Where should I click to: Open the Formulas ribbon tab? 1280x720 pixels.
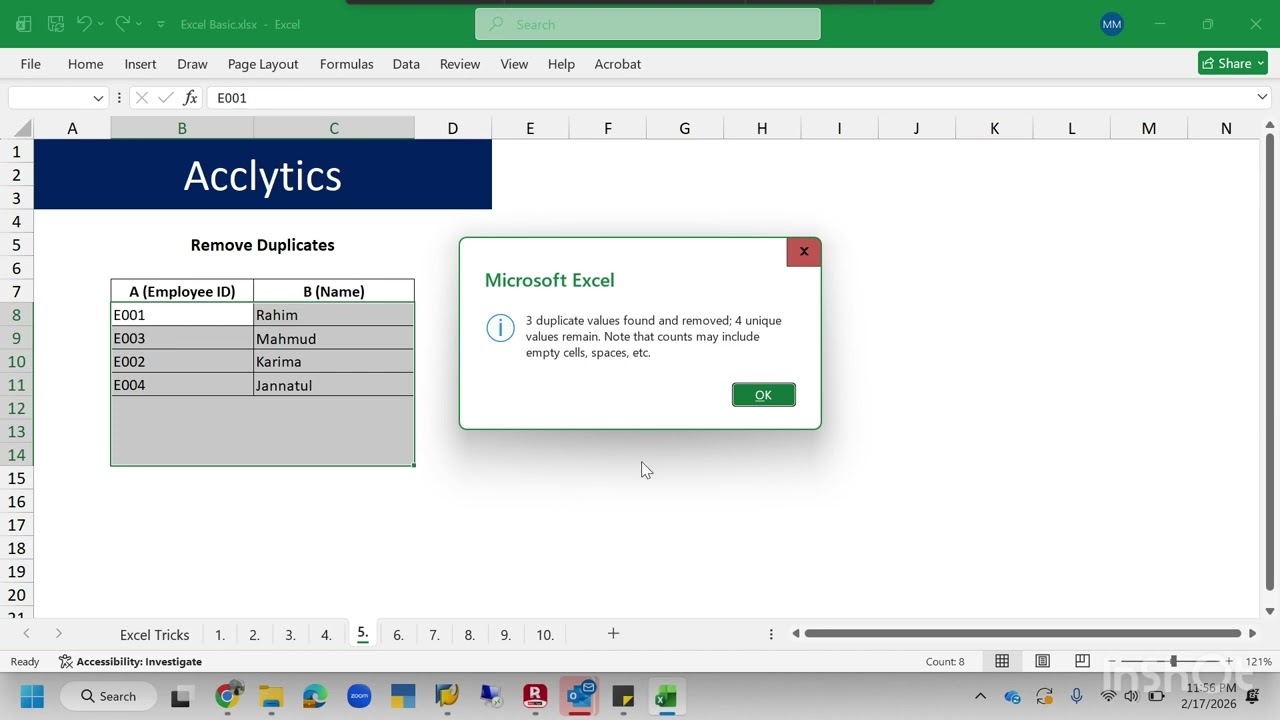pyautogui.click(x=346, y=64)
